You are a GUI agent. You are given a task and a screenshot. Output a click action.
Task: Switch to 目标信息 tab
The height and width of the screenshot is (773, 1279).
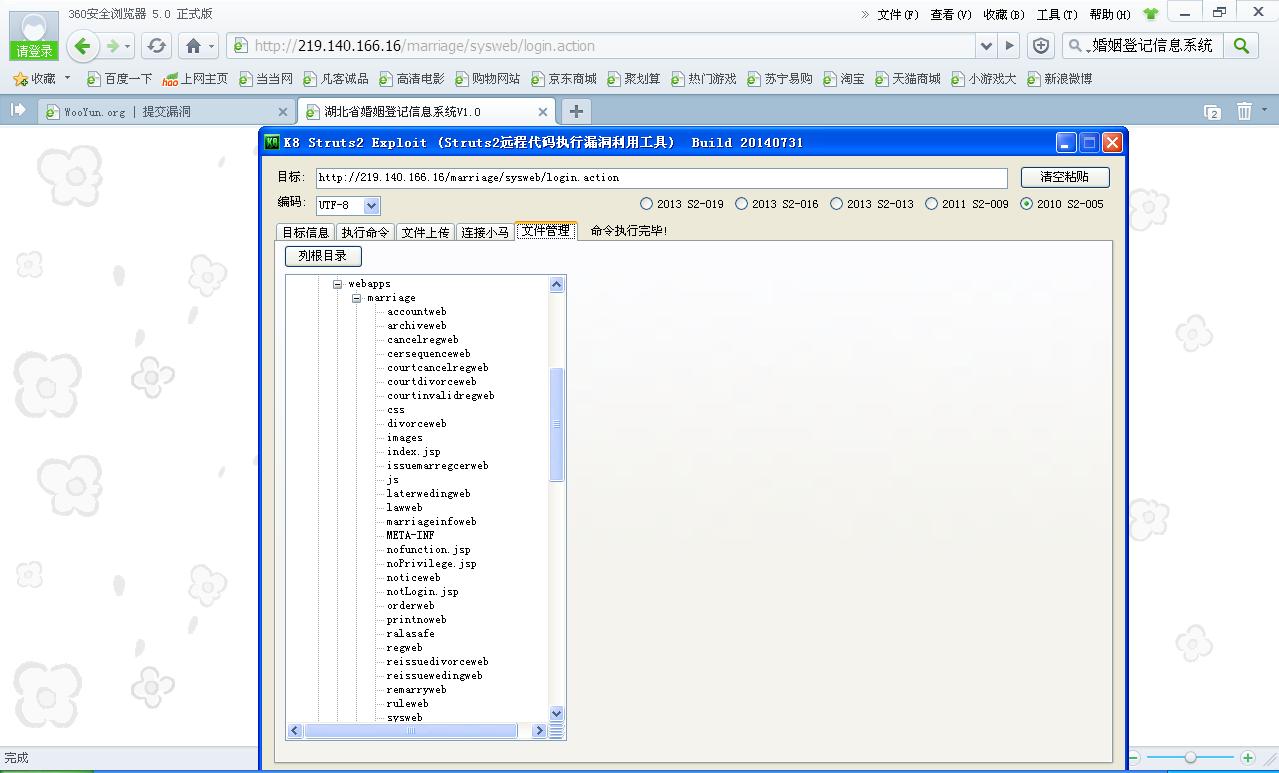[305, 232]
